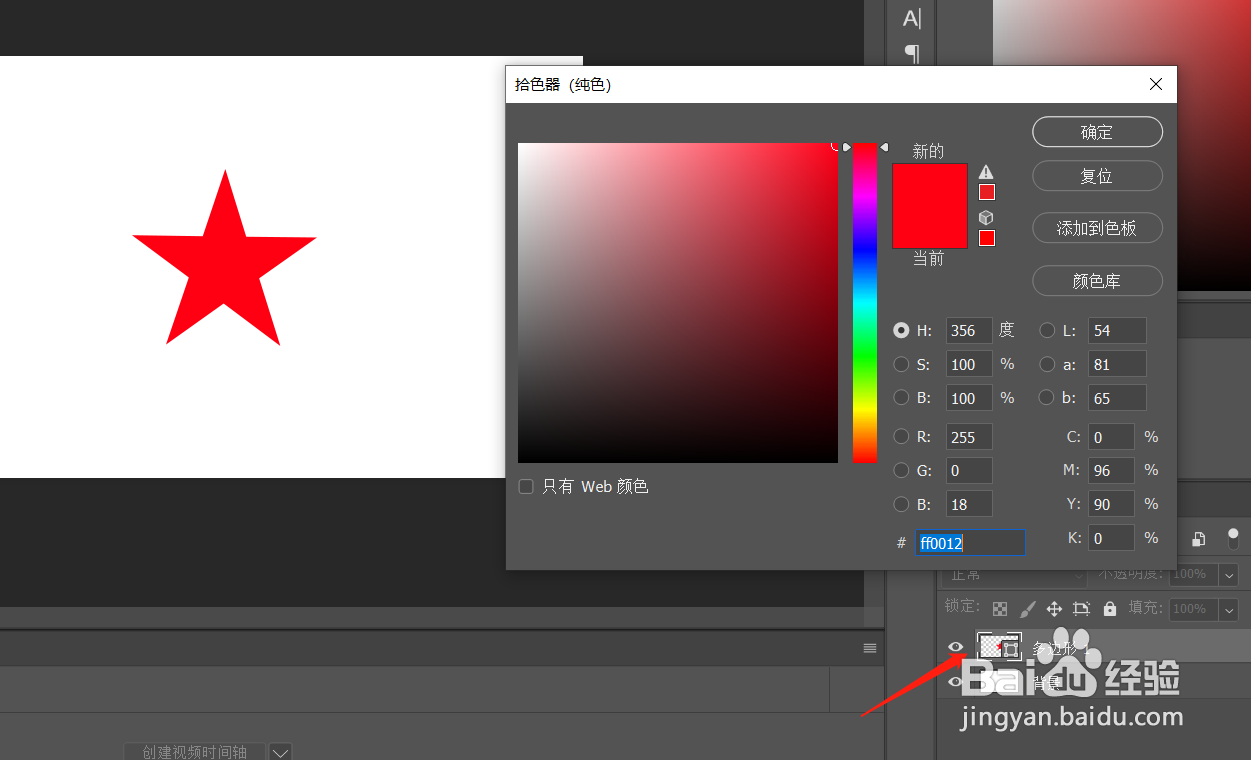Viewport: 1251px width, 760px height.
Task: Open dropdown arrow beside 创建视频时间轴
Action: click(280, 751)
